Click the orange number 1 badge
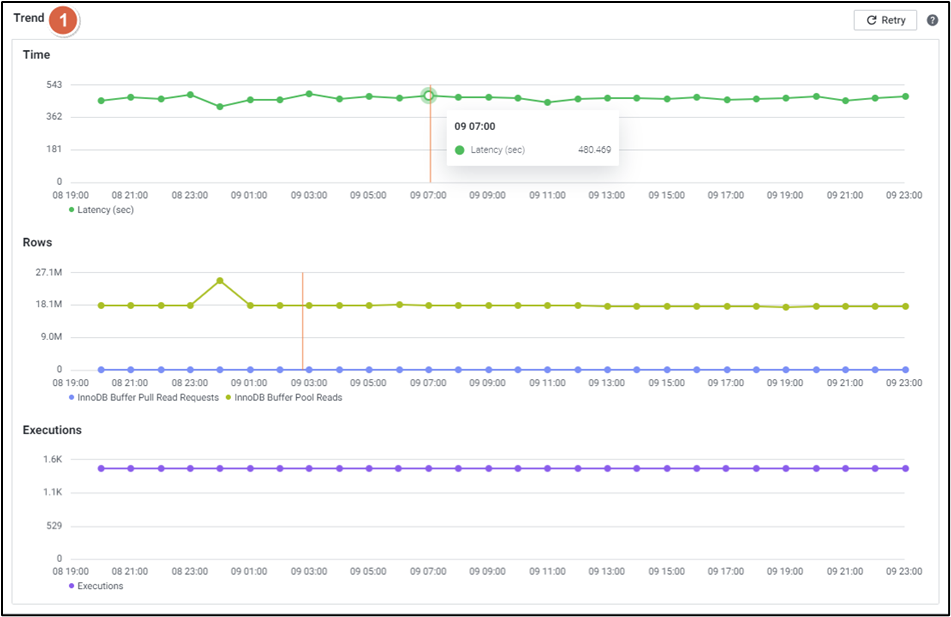The height and width of the screenshot is (617, 951). point(64,19)
